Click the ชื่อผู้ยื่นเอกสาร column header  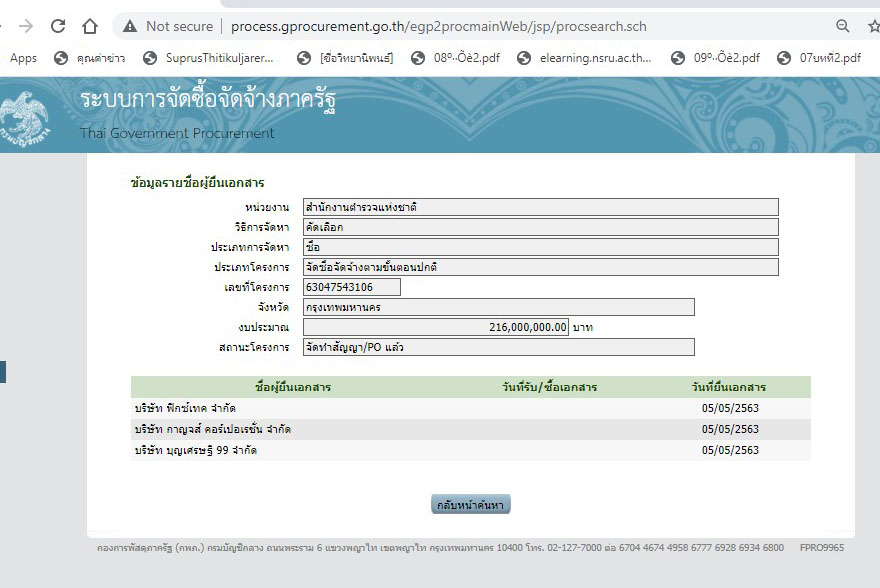pos(293,387)
